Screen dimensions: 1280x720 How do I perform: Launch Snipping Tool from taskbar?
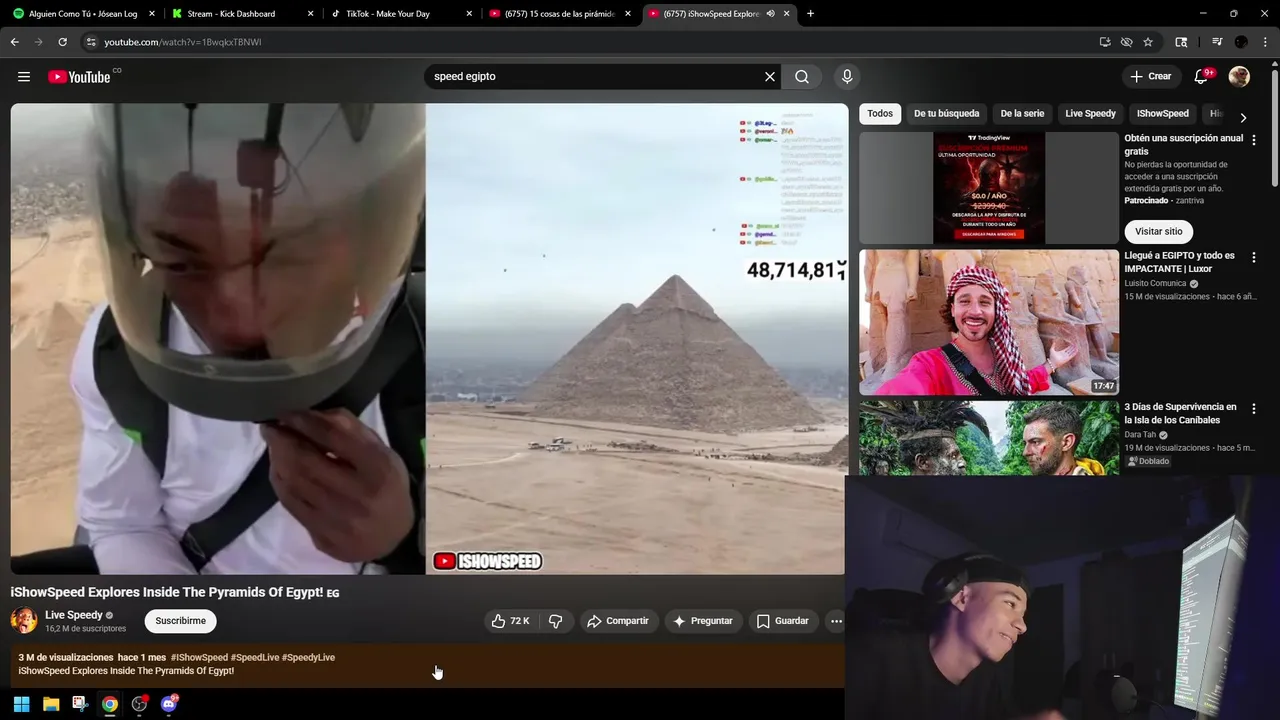80,704
